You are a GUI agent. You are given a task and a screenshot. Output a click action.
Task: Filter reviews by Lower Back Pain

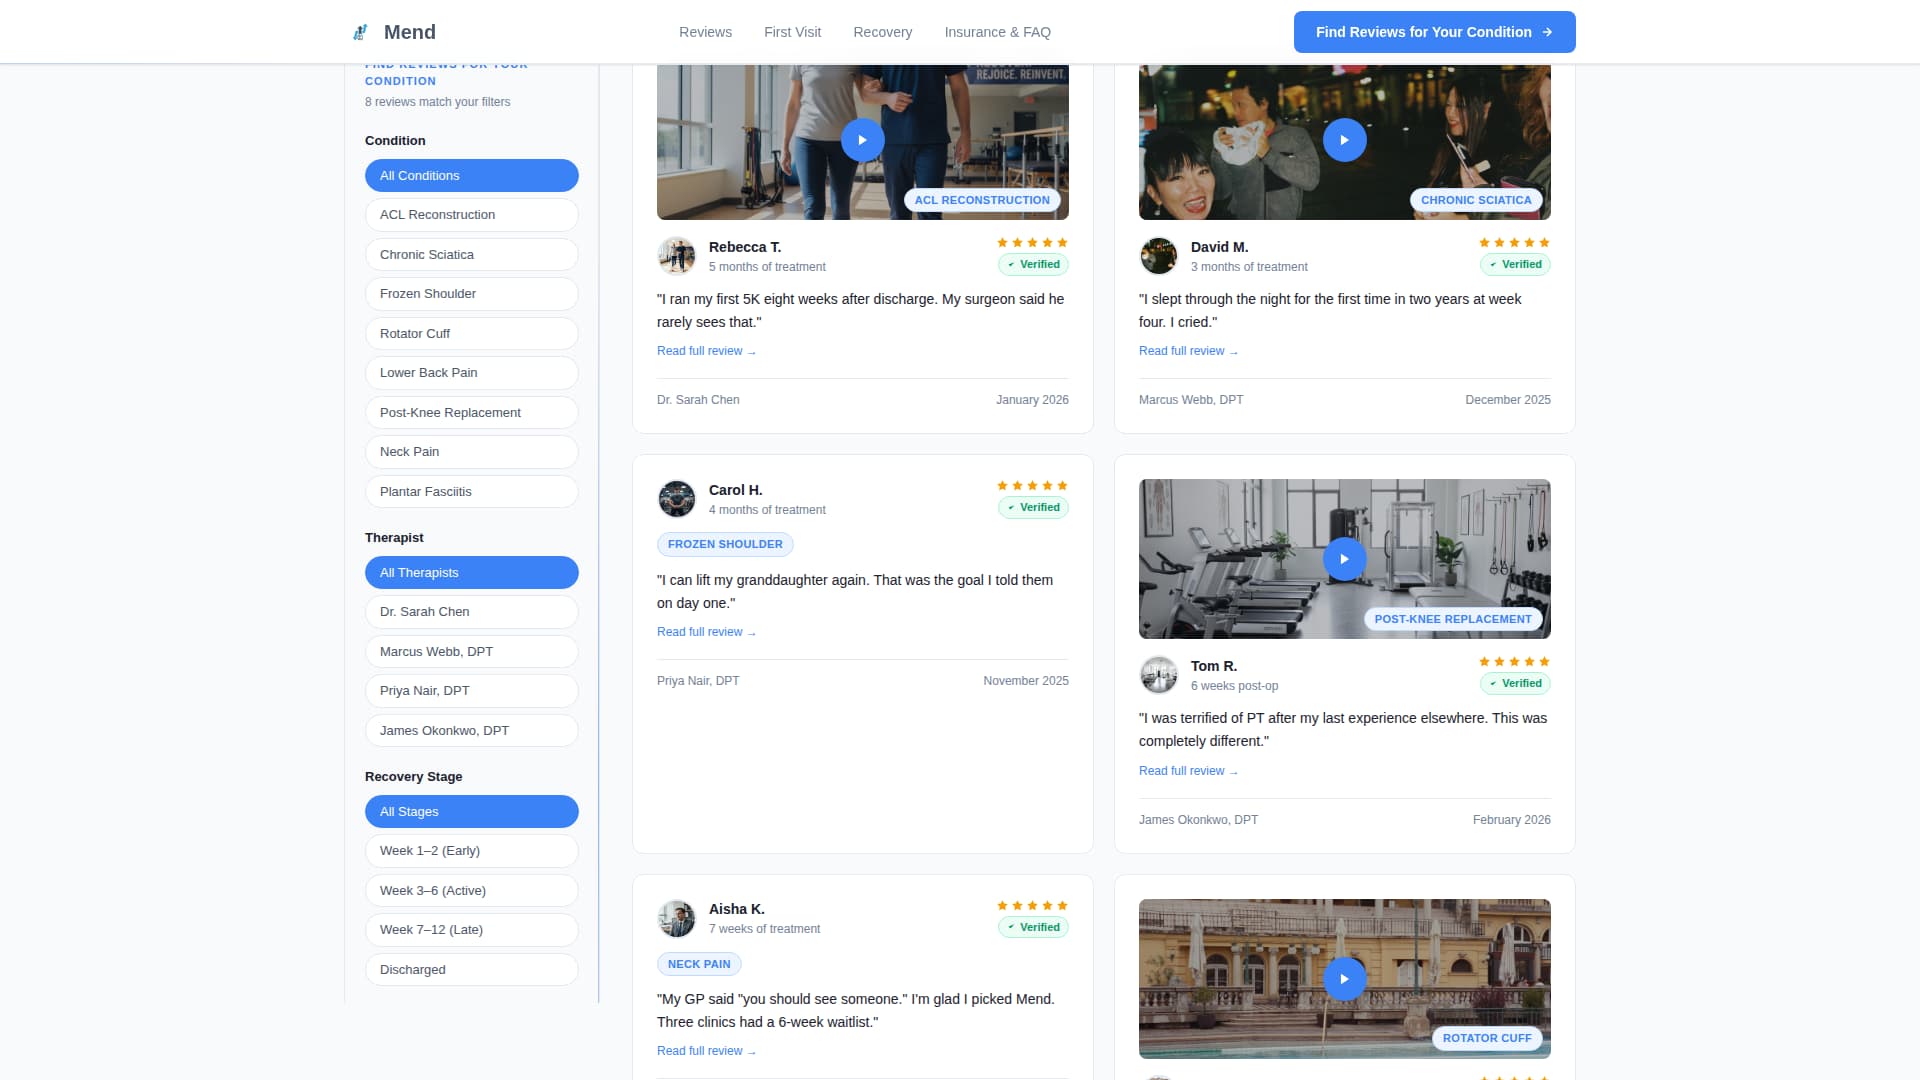point(471,373)
